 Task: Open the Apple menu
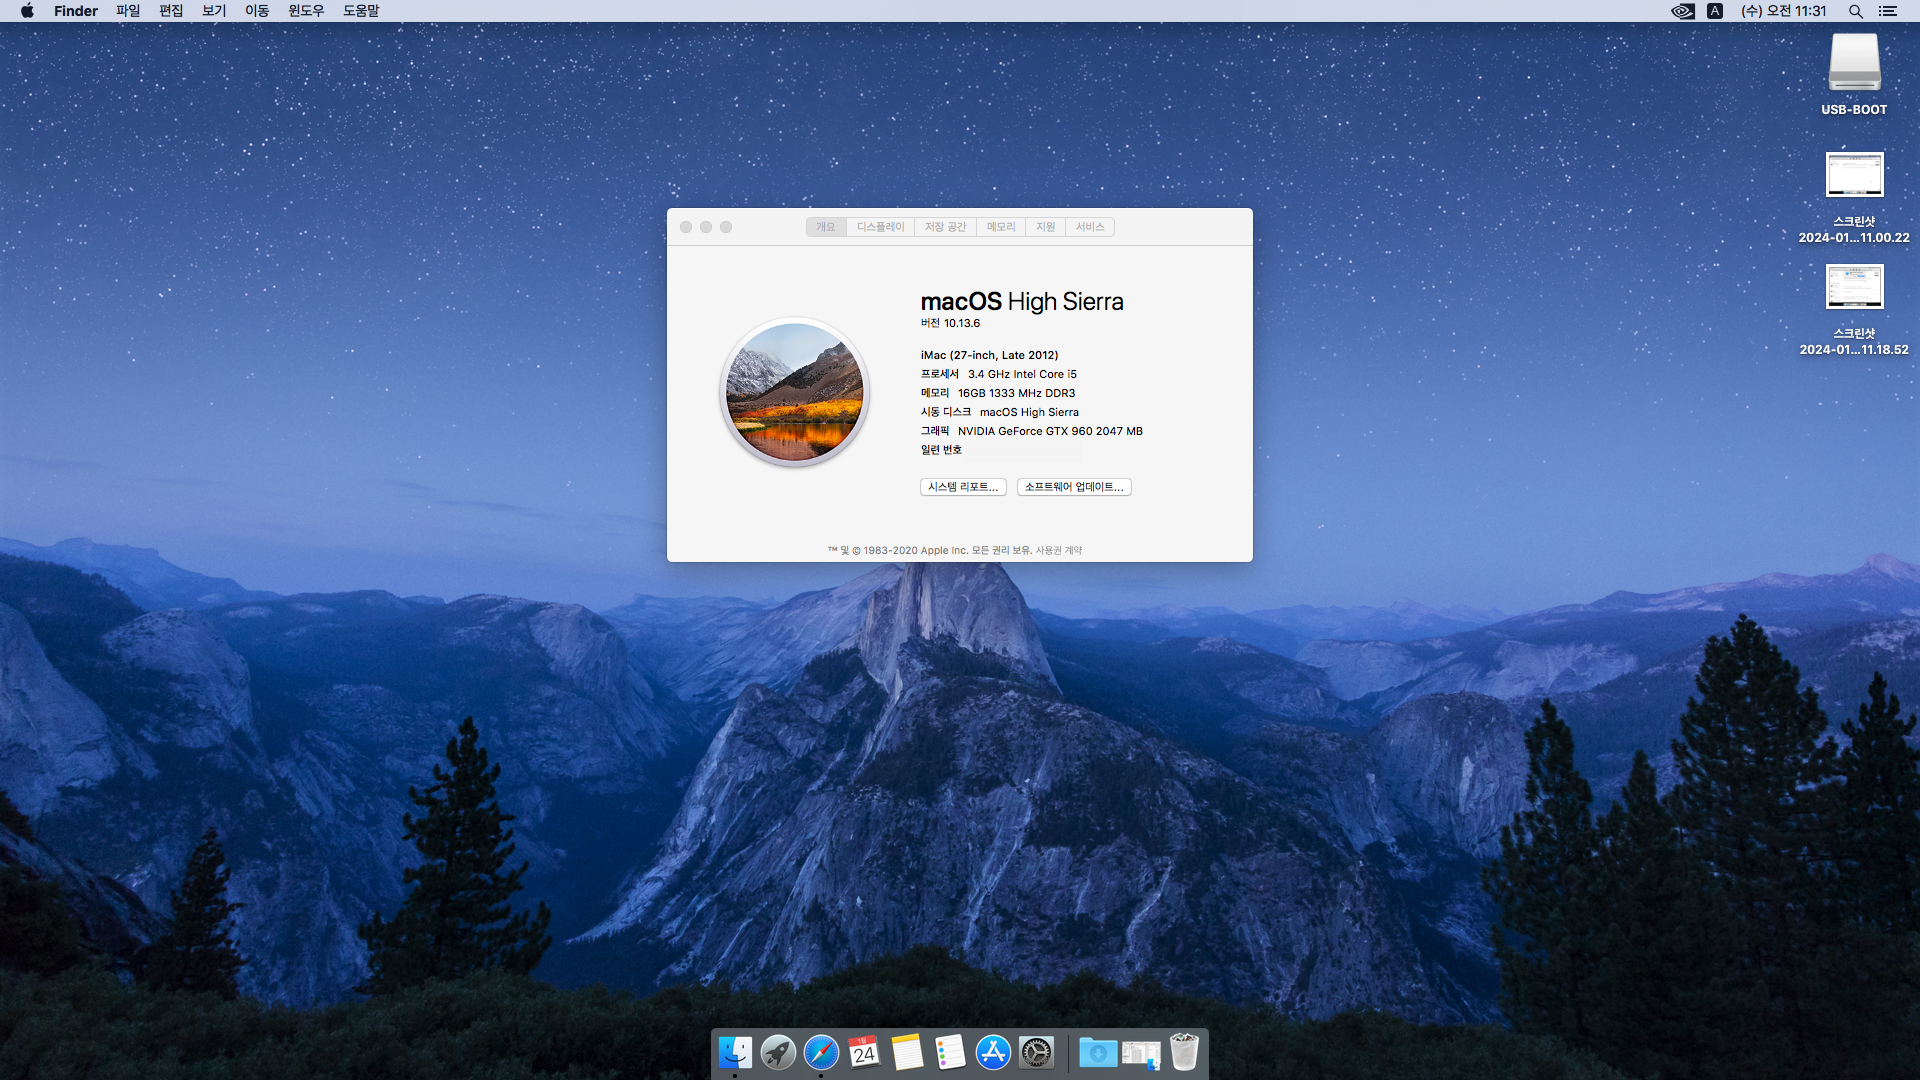click(27, 11)
